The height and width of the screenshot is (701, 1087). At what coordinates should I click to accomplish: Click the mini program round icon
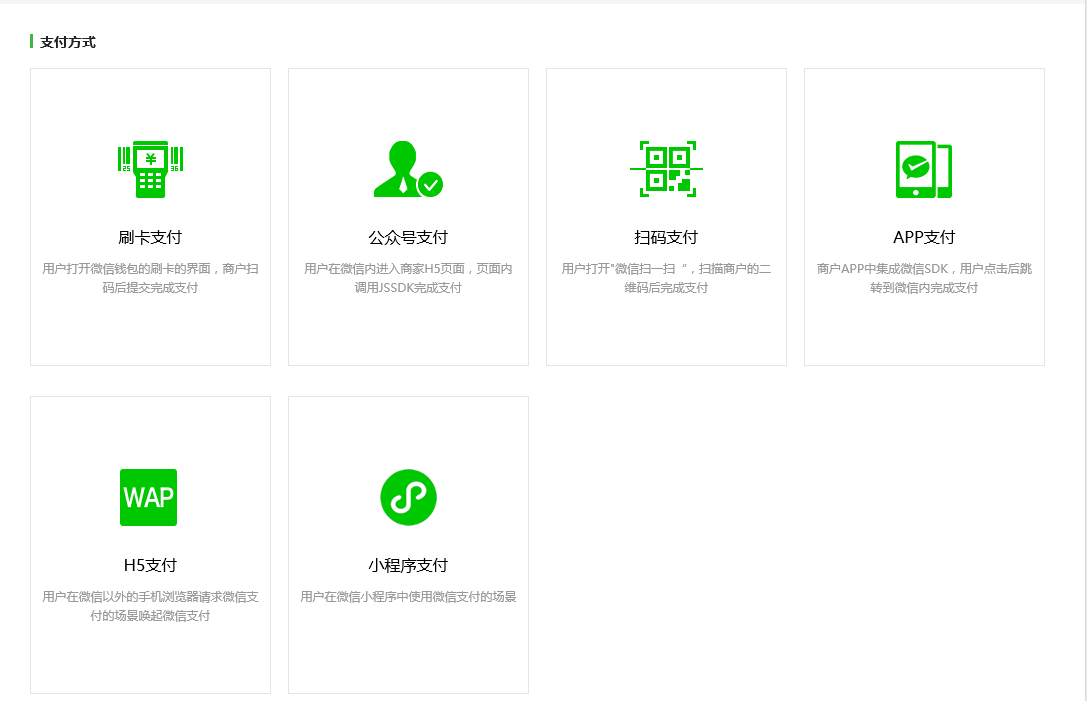(408, 497)
